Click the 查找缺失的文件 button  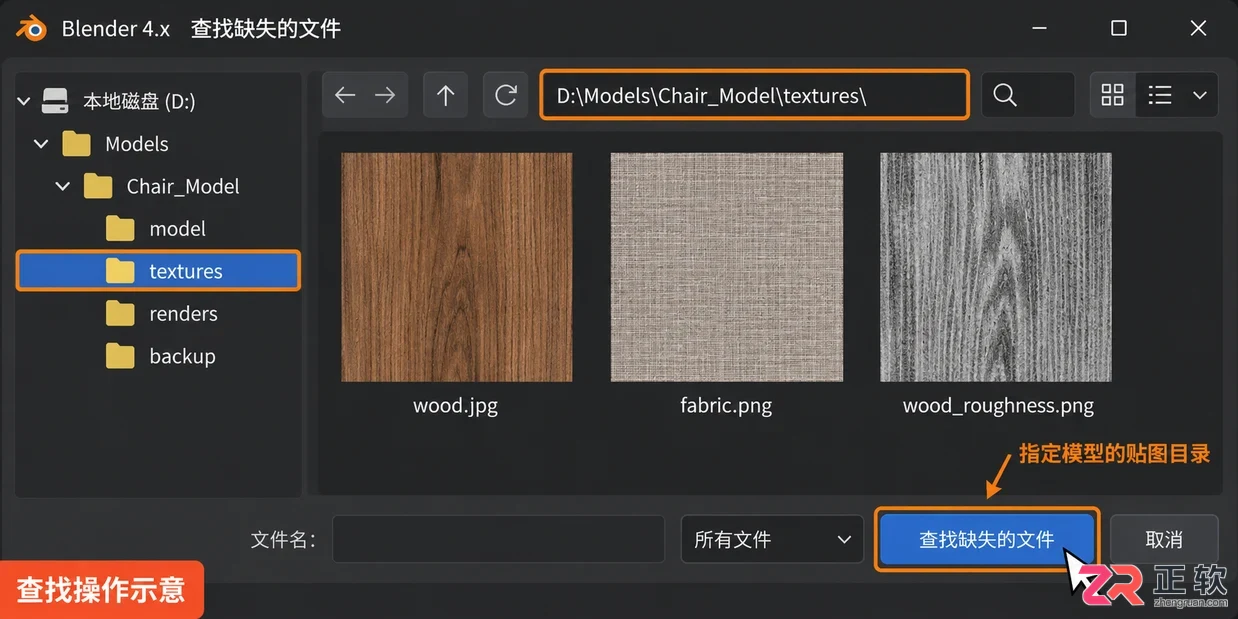(x=987, y=539)
